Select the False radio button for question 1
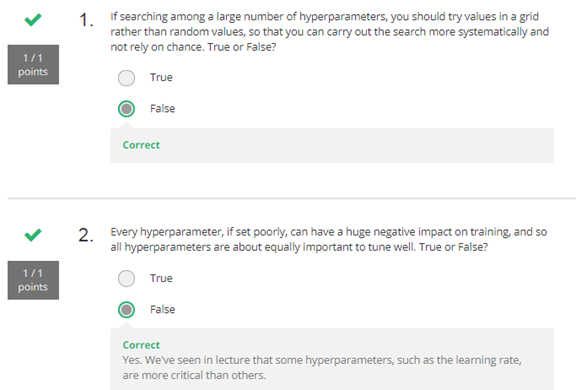The width and height of the screenshot is (576, 390). [x=126, y=109]
